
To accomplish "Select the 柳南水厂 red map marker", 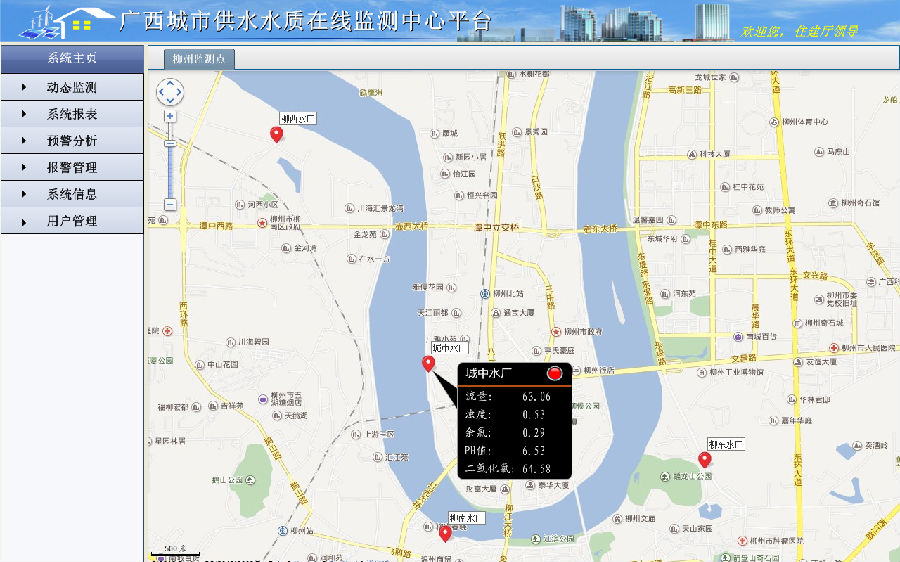I will (x=445, y=533).
